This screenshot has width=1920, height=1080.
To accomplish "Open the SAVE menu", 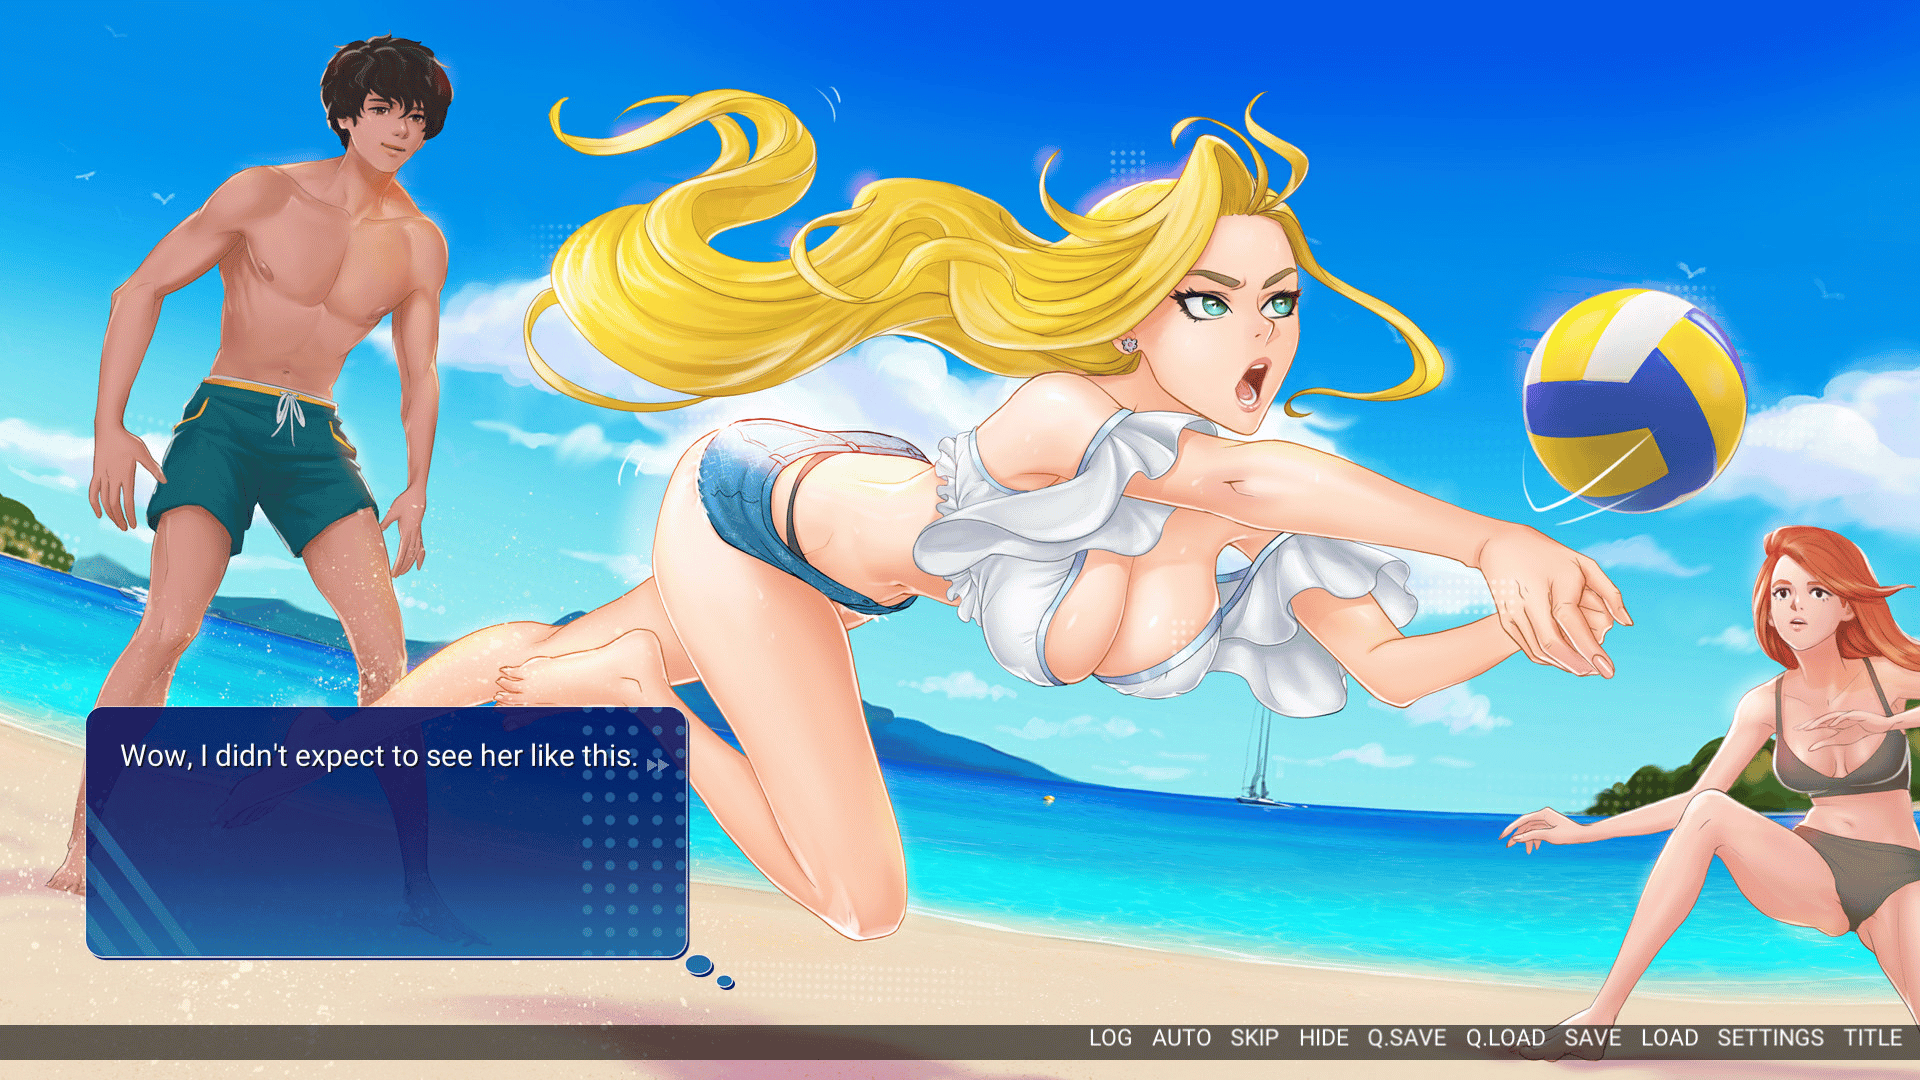I will (1592, 1038).
